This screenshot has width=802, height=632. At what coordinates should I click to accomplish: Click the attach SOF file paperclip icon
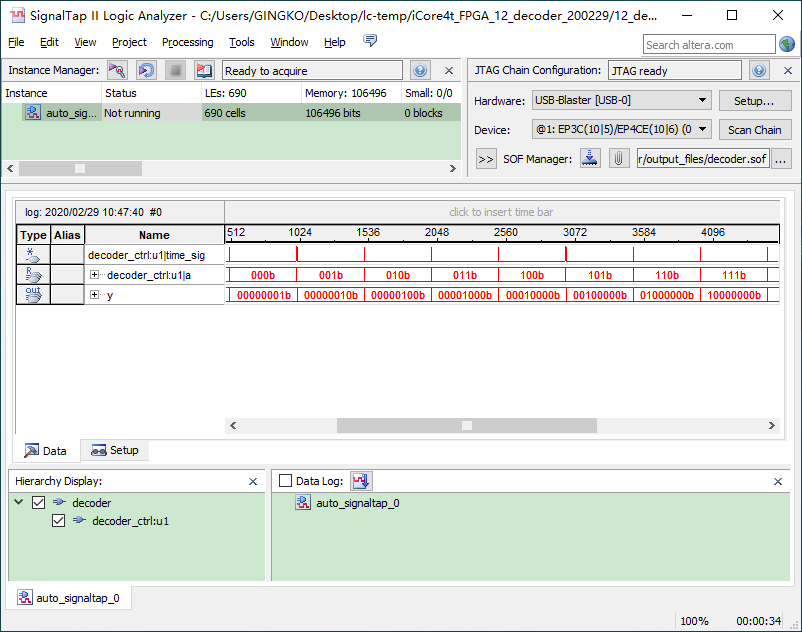[619, 159]
